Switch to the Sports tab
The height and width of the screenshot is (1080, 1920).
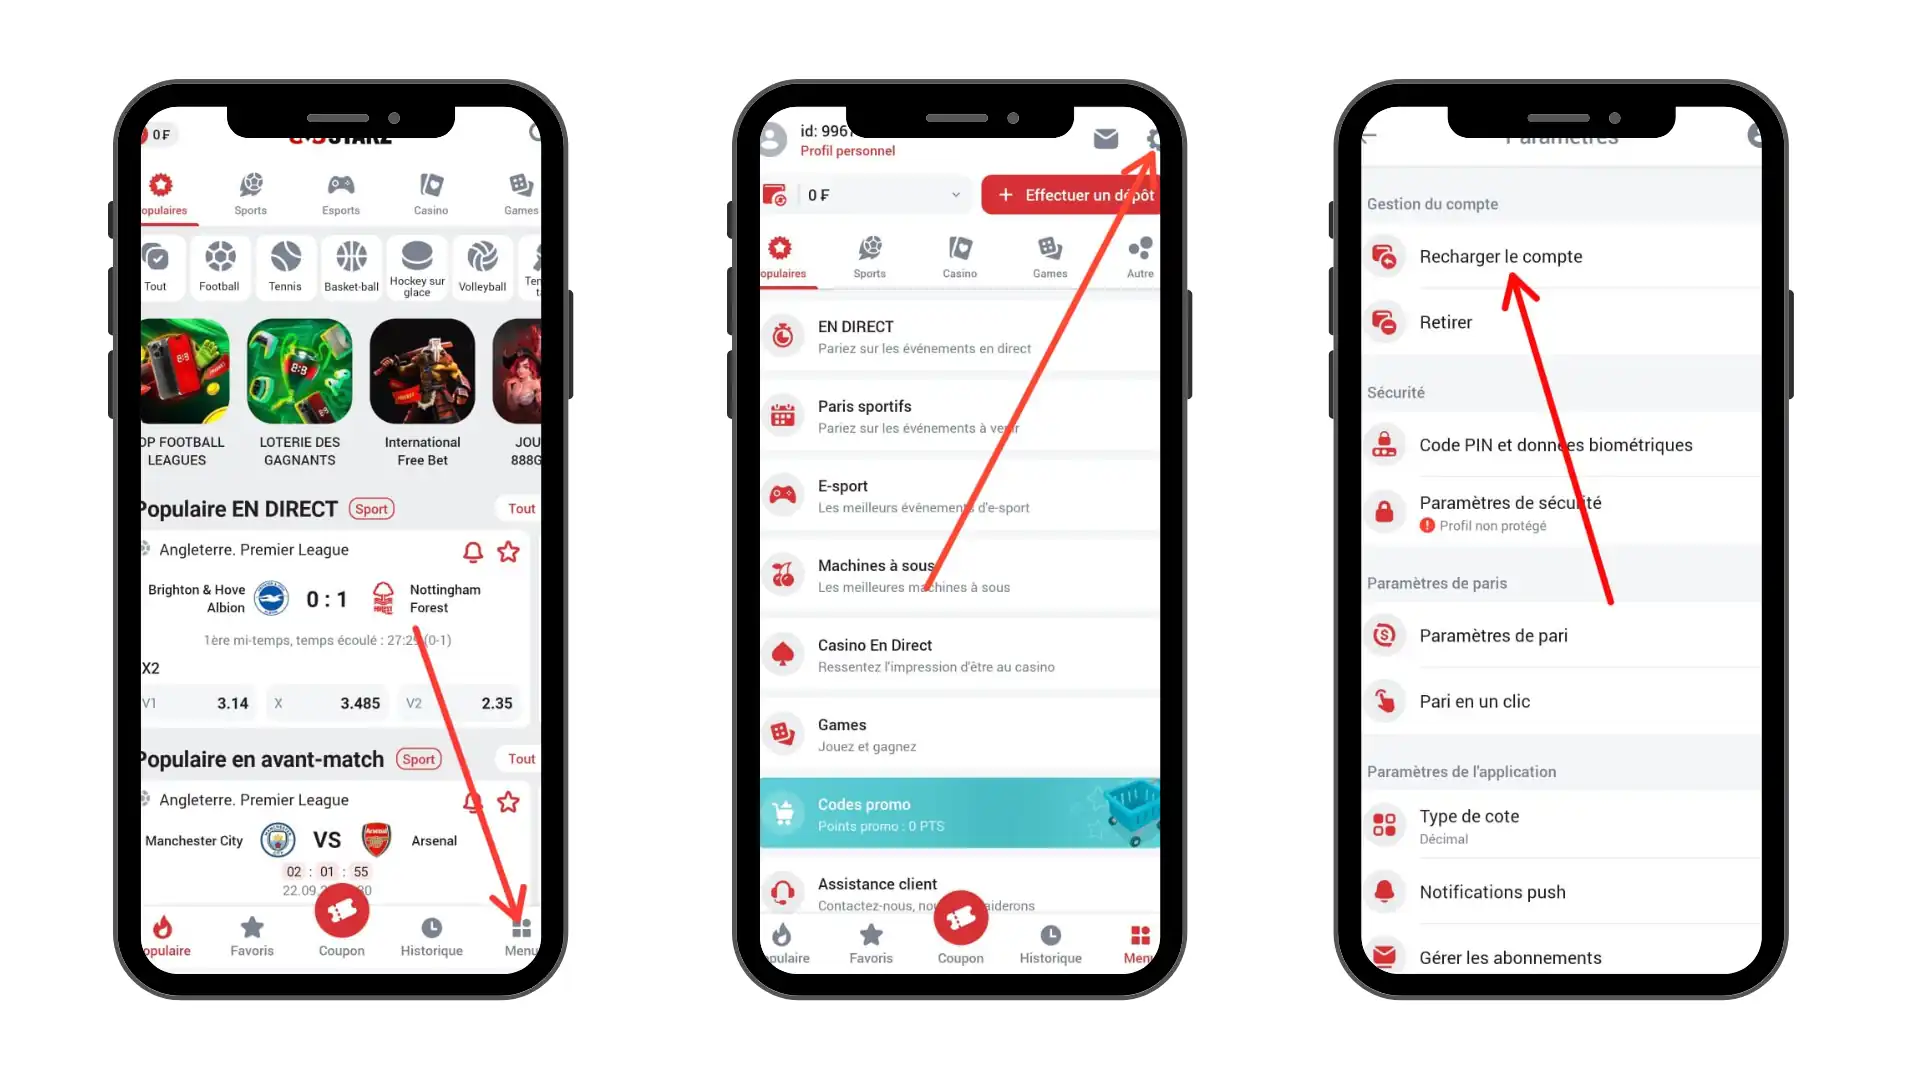pyautogui.click(x=251, y=191)
